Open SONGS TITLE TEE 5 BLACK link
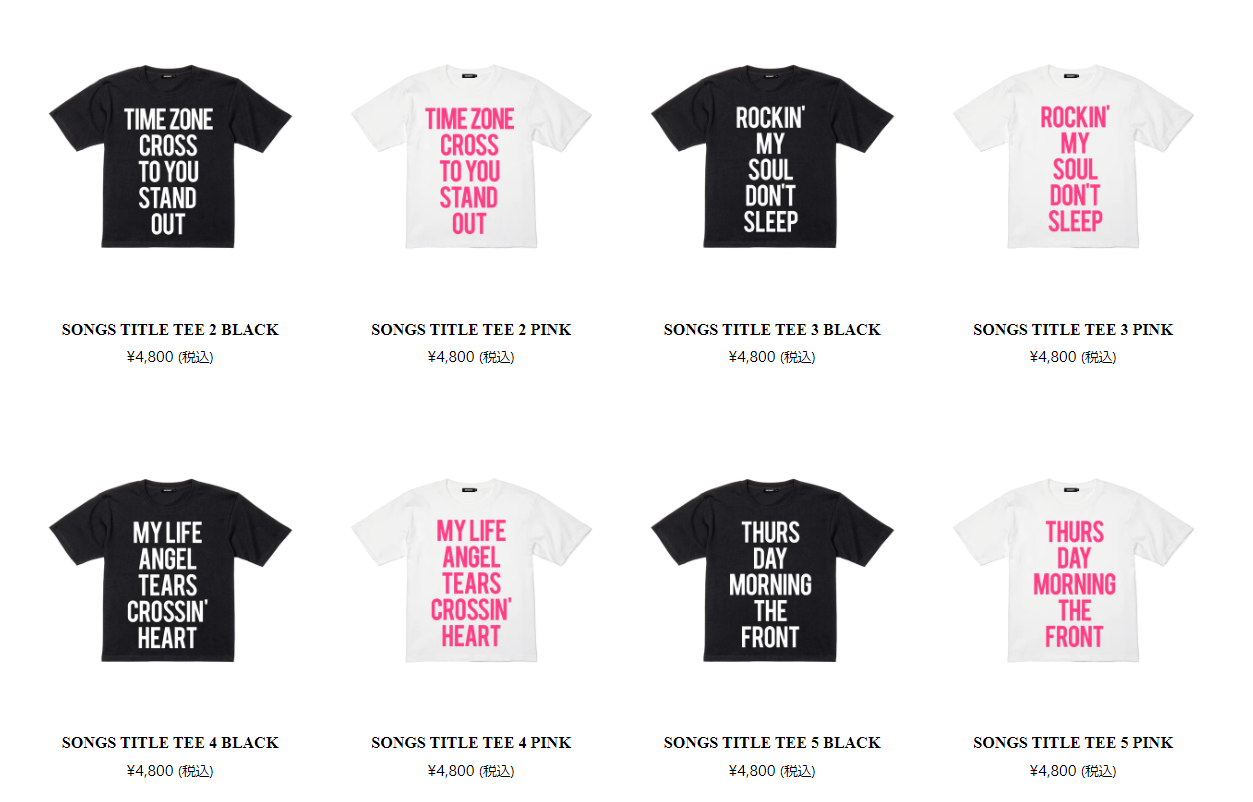 772,743
